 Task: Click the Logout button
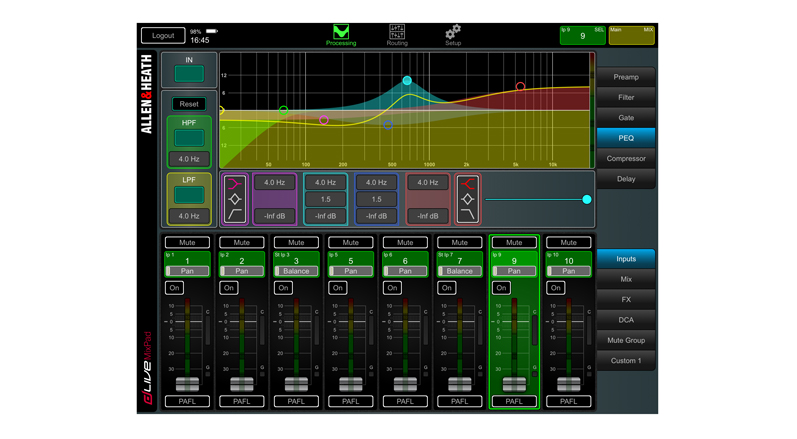coord(163,36)
